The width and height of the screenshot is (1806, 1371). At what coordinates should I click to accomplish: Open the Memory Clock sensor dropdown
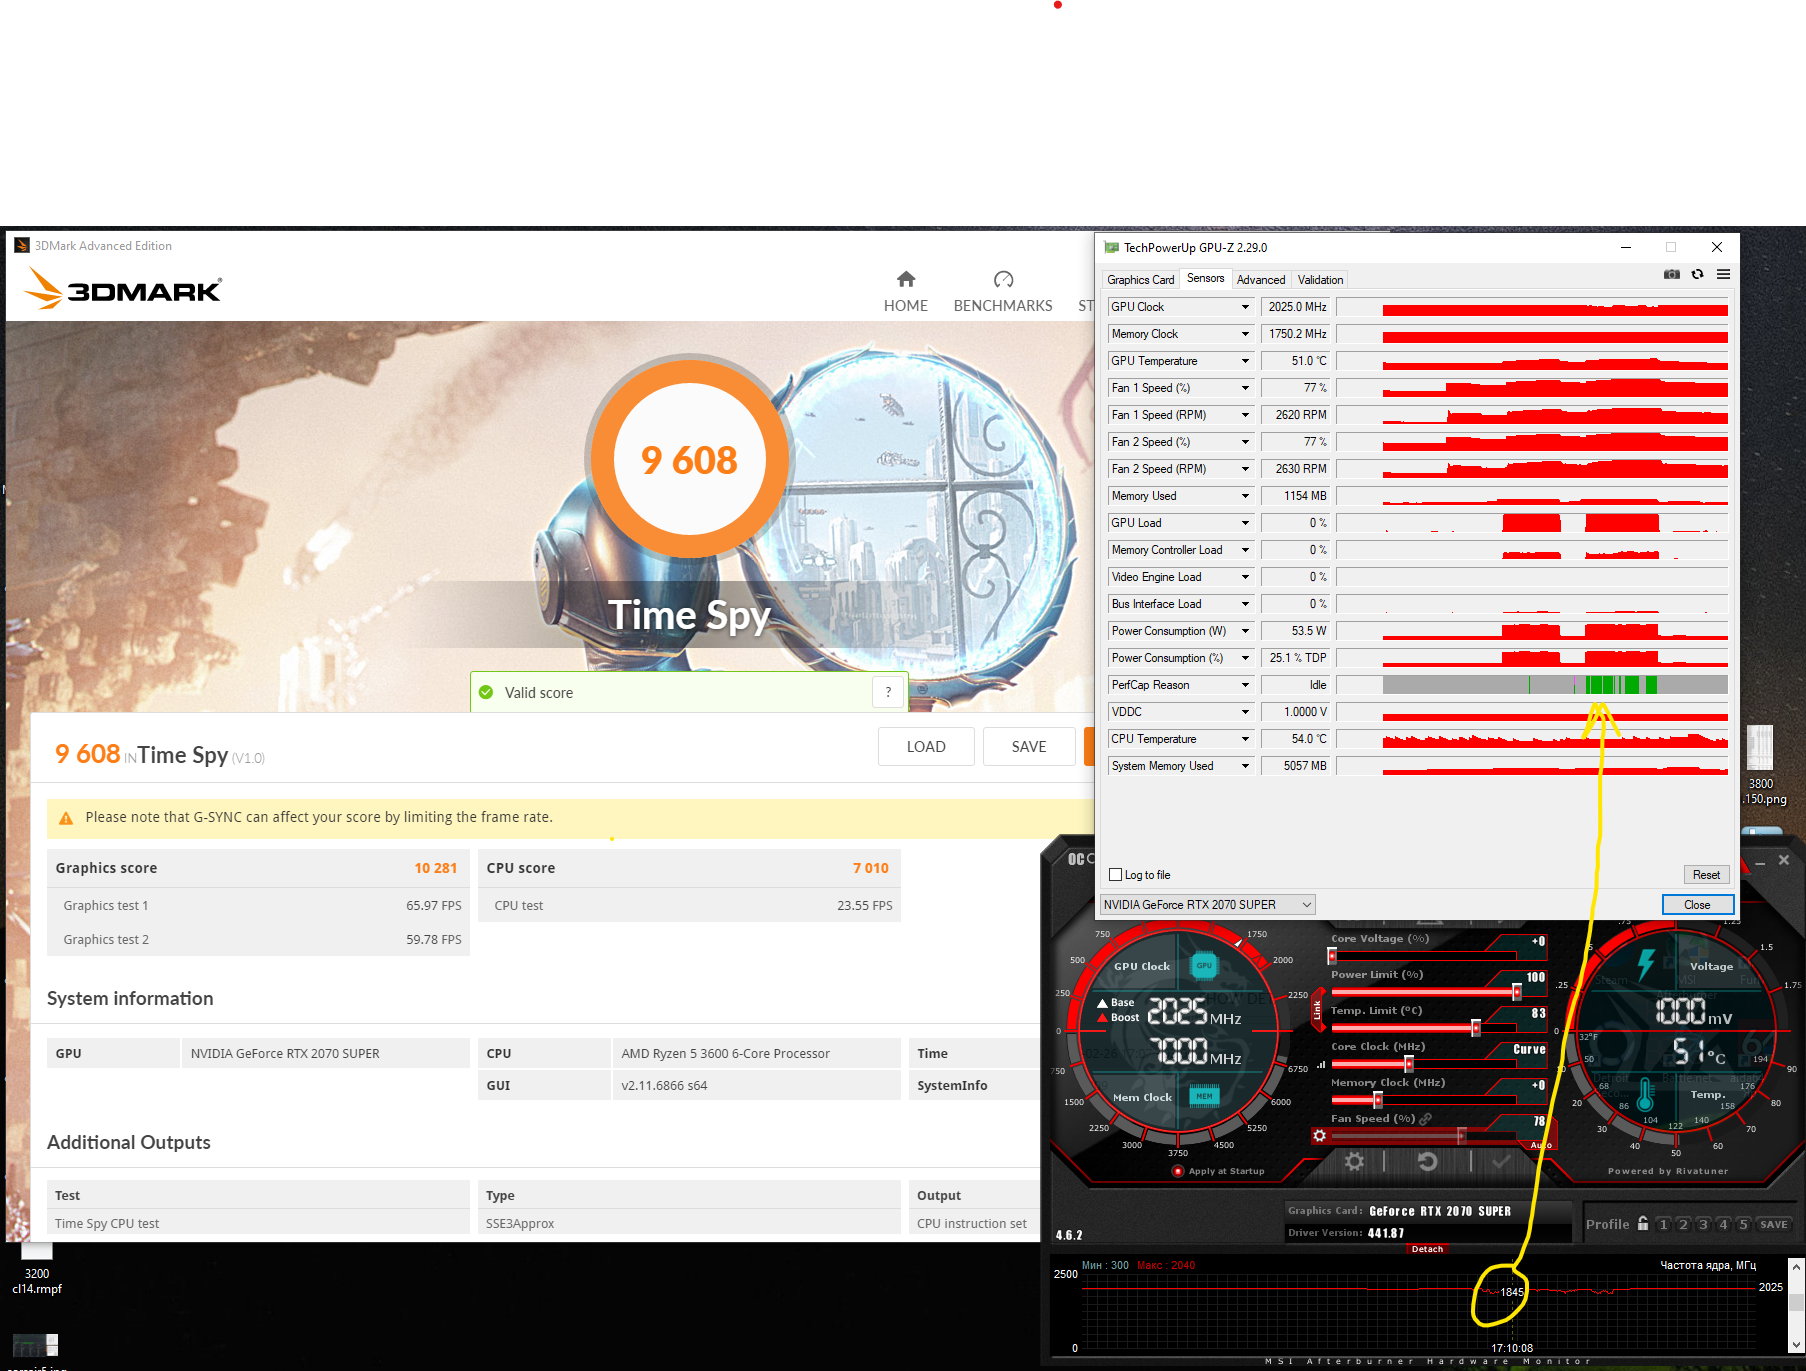pos(1245,334)
